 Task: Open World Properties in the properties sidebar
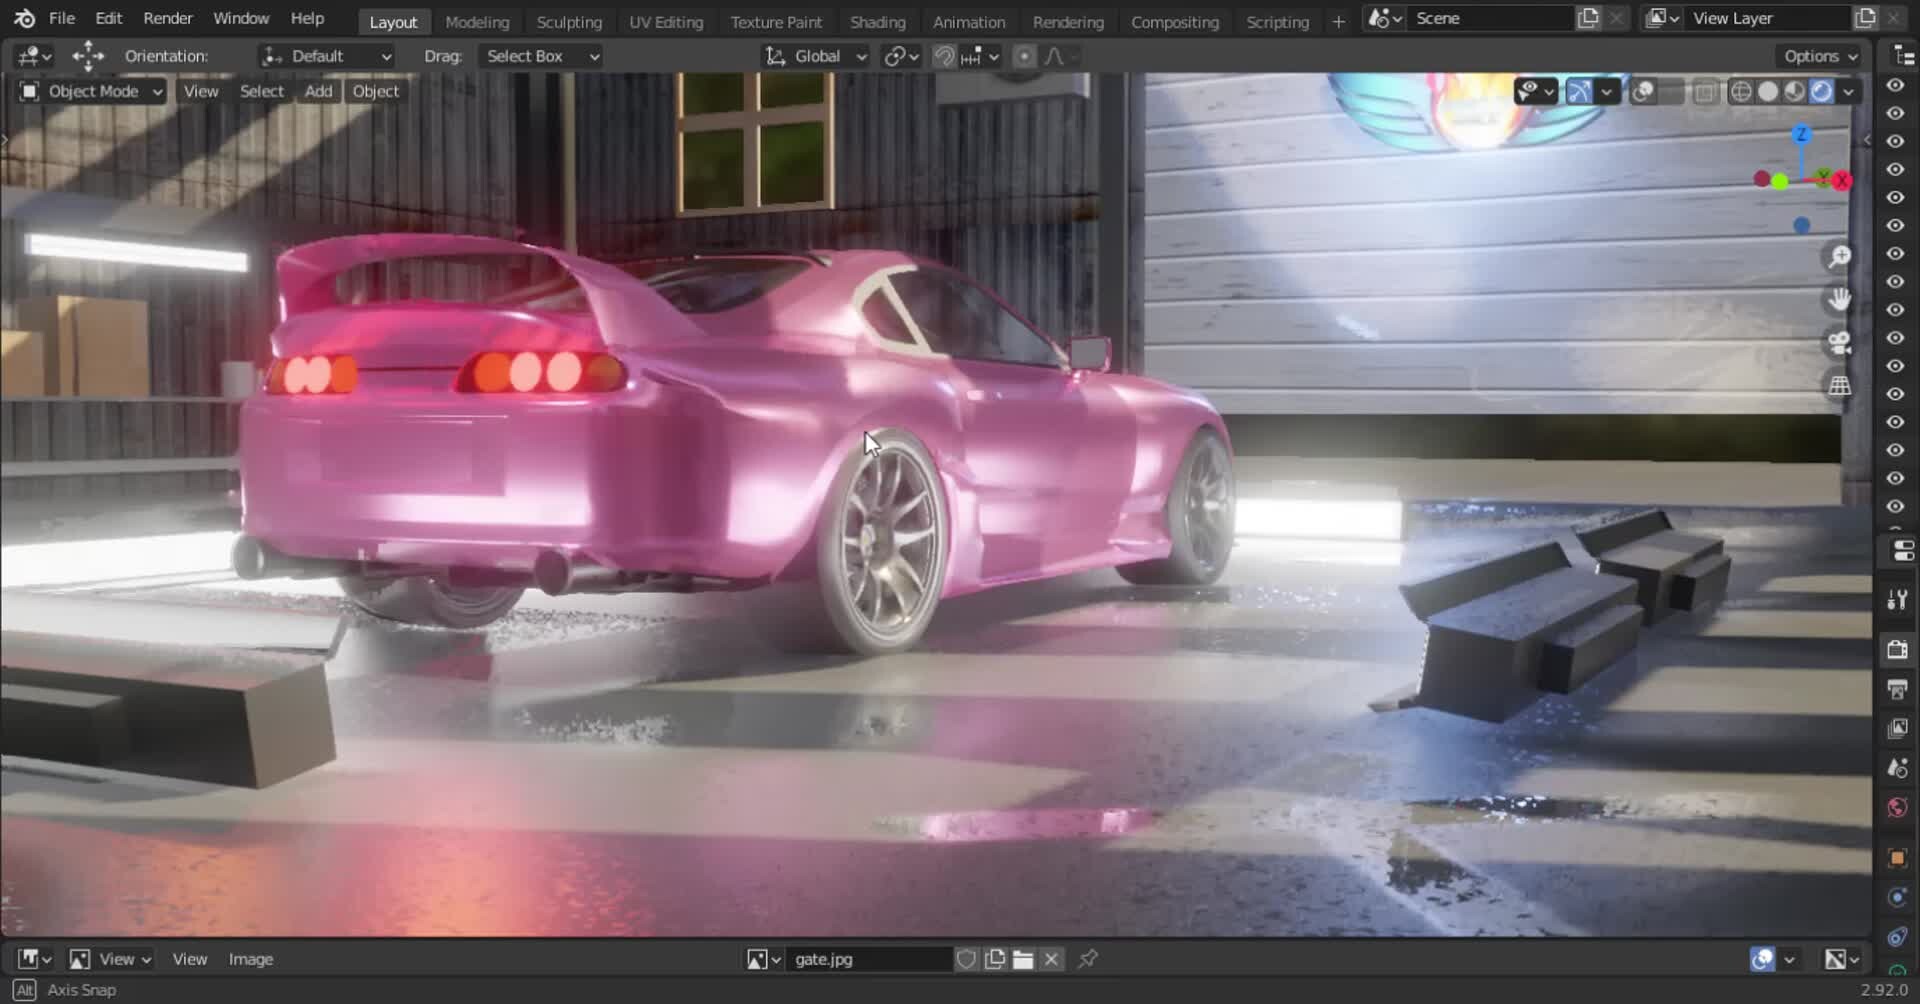click(x=1897, y=806)
